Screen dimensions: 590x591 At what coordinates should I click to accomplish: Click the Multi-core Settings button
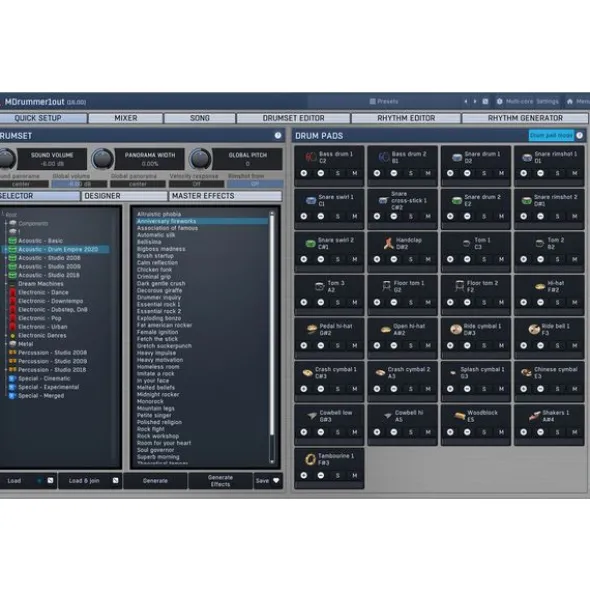click(x=528, y=101)
